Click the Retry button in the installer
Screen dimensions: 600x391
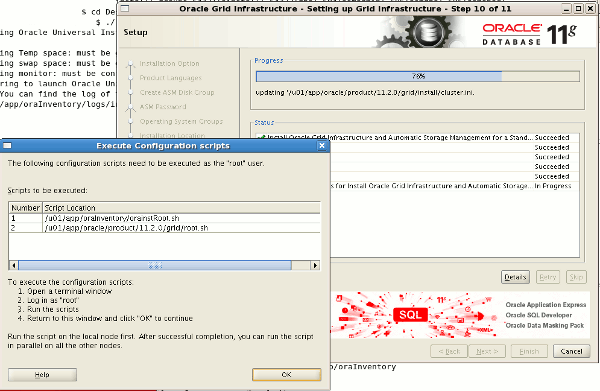tap(548, 277)
